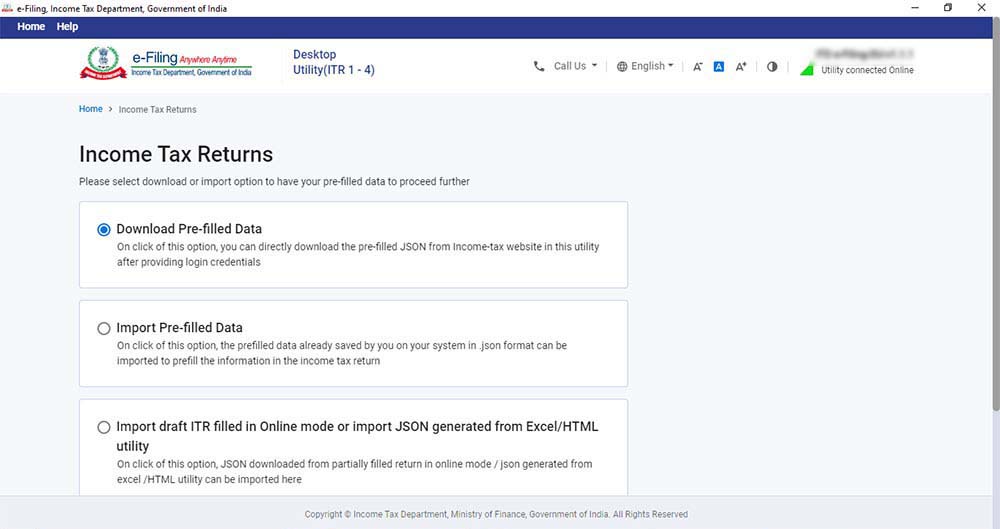Go to Home via breadcrumb link
The height and width of the screenshot is (529, 1000).
90,109
